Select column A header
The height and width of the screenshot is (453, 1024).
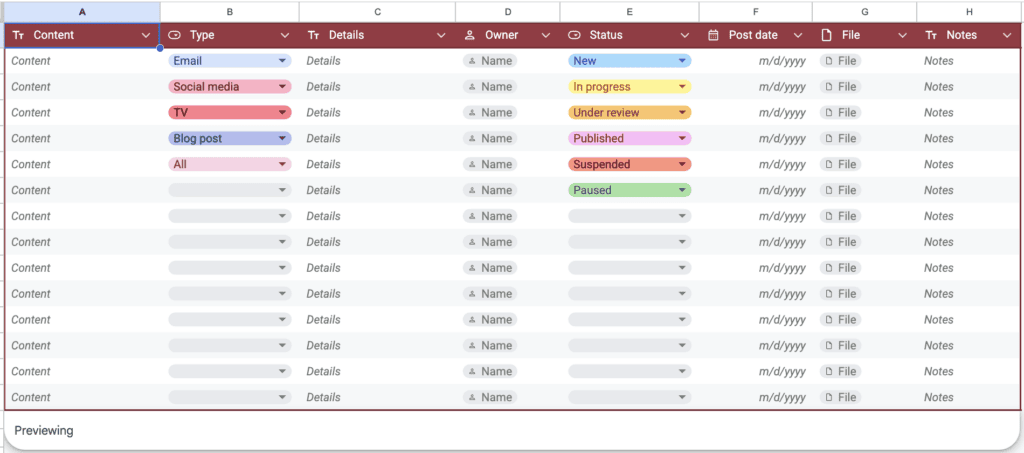(82, 12)
